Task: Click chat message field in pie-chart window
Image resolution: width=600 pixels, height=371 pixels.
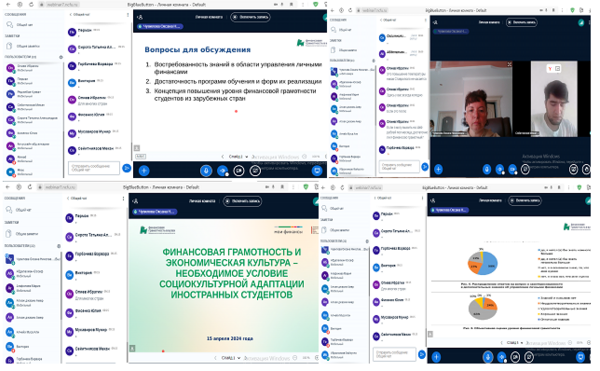Action: (394, 354)
